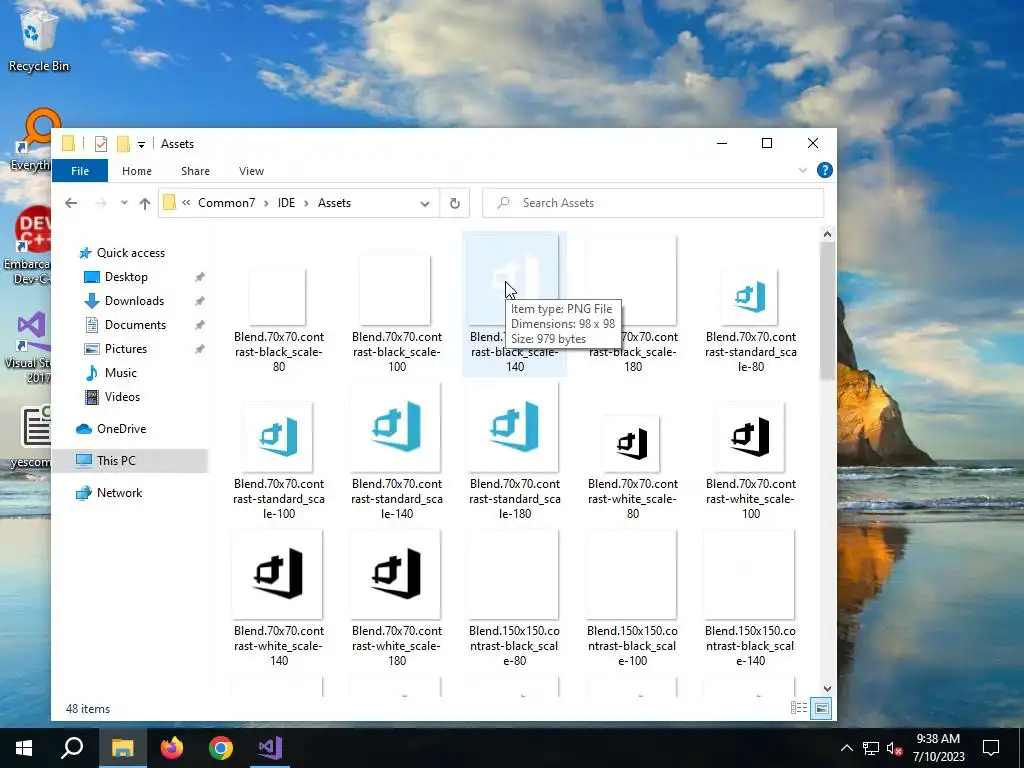1024x768 pixels.
Task: Expand the path chevron after IDE
Action: [306, 203]
